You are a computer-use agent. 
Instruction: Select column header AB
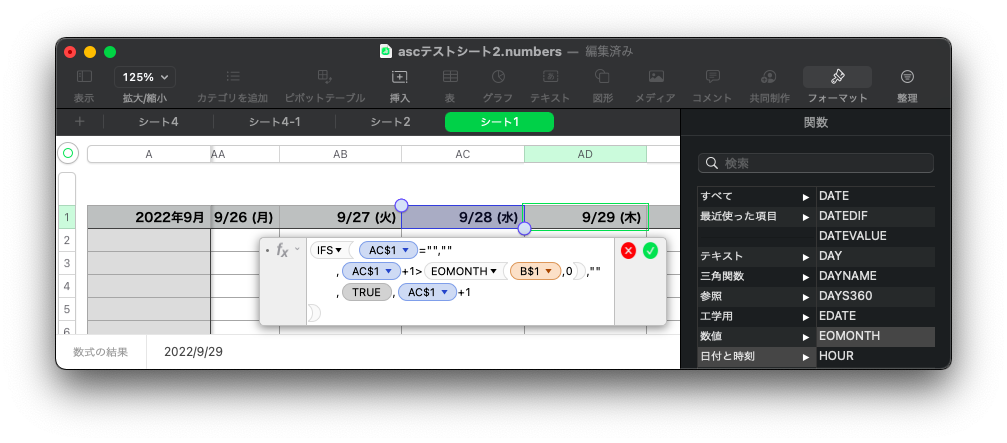tap(340, 154)
